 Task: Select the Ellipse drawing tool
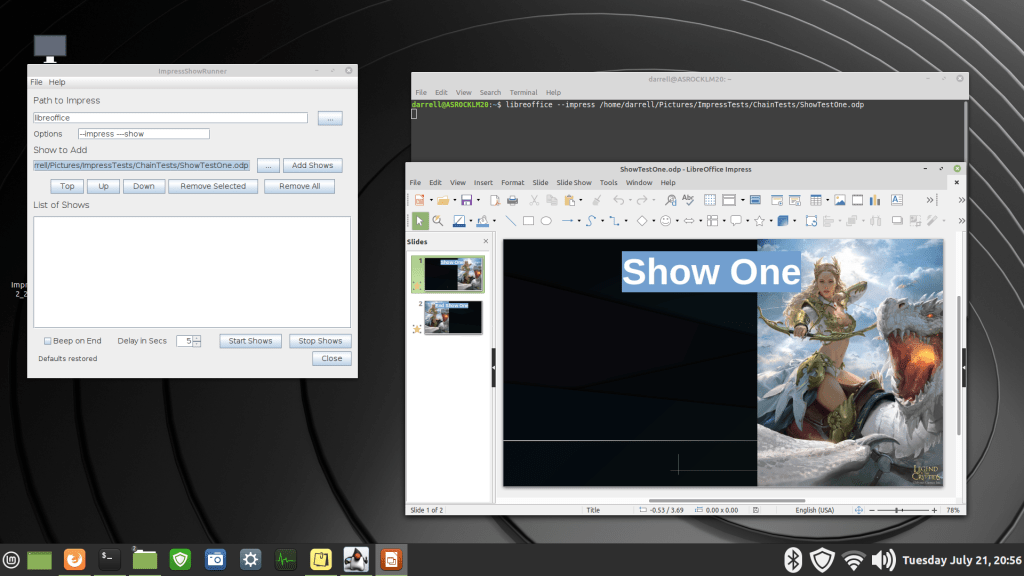pyautogui.click(x=546, y=221)
